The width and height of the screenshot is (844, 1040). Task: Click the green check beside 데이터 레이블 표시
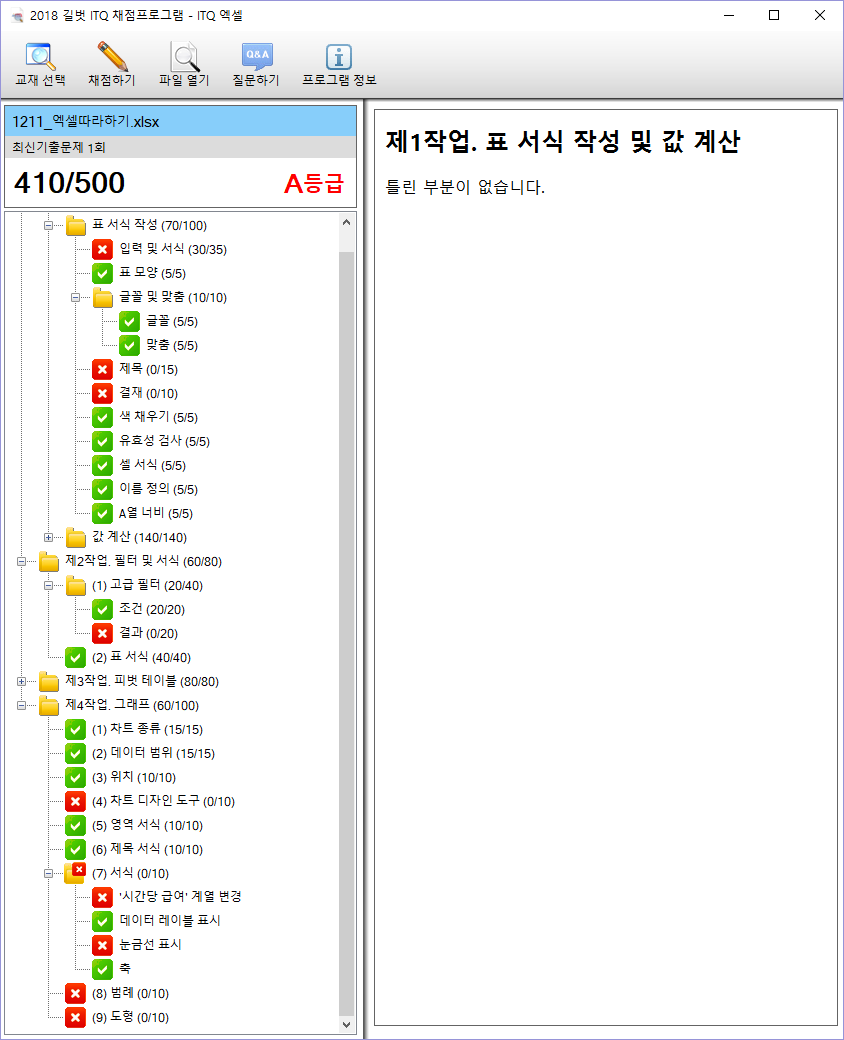coord(102,921)
